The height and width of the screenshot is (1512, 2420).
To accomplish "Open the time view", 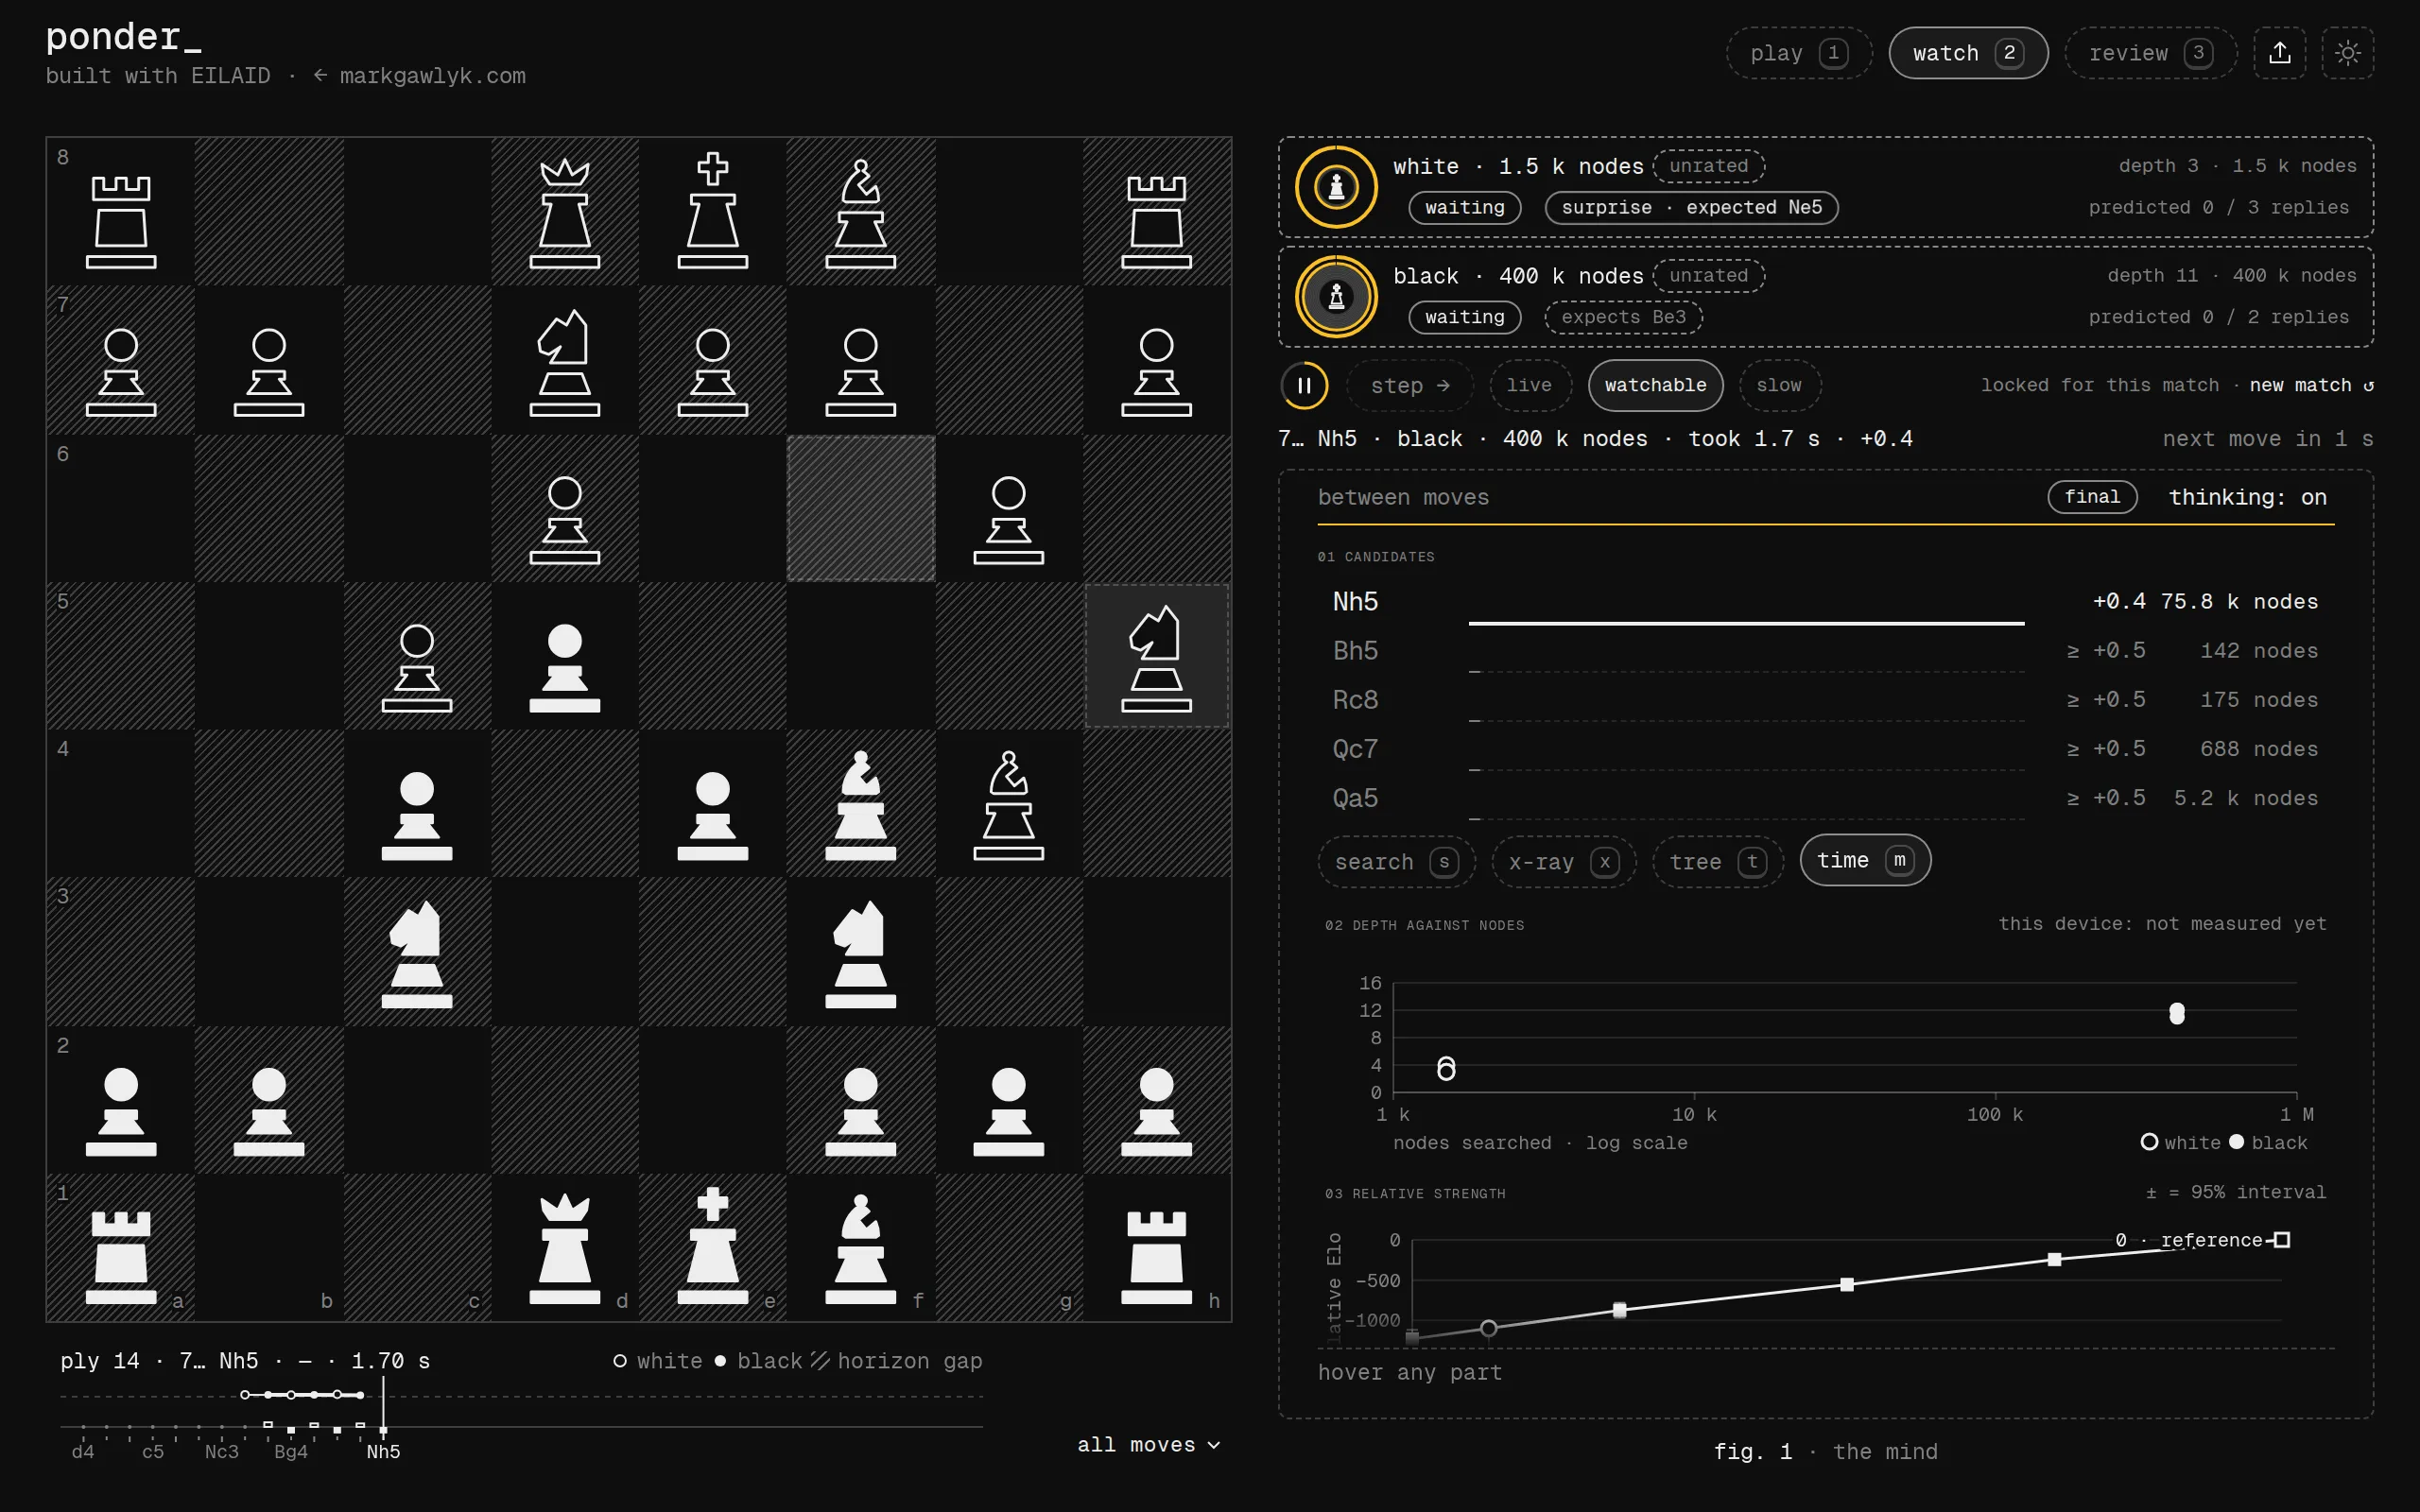I will [x=1865, y=860].
